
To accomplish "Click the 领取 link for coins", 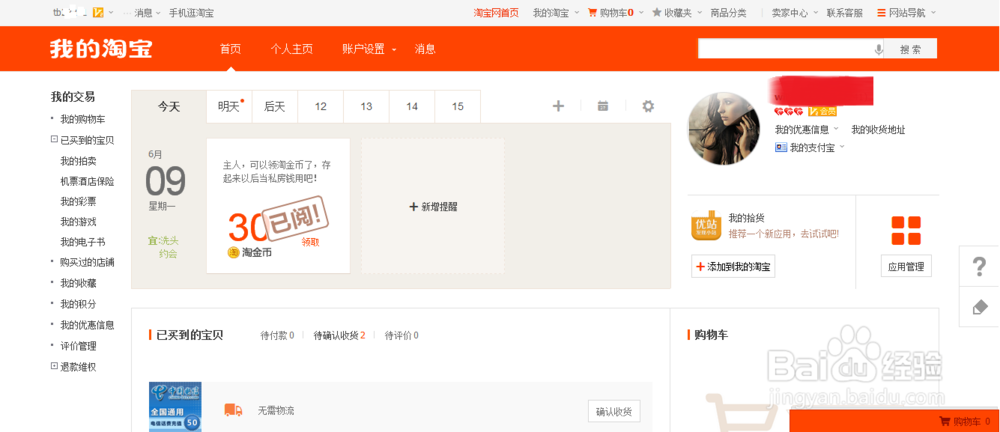I will (x=311, y=242).
